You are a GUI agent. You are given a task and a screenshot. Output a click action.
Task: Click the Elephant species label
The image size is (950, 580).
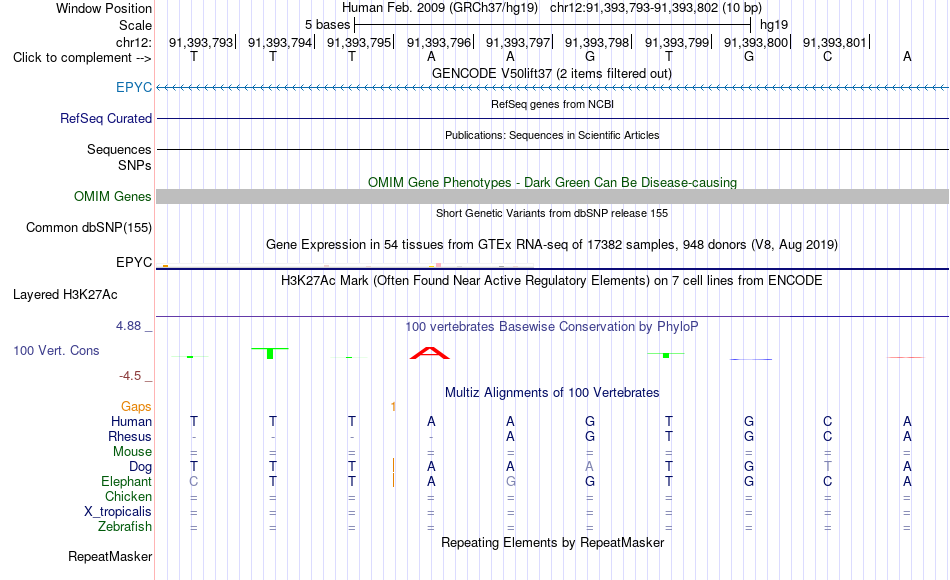click(127, 481)
